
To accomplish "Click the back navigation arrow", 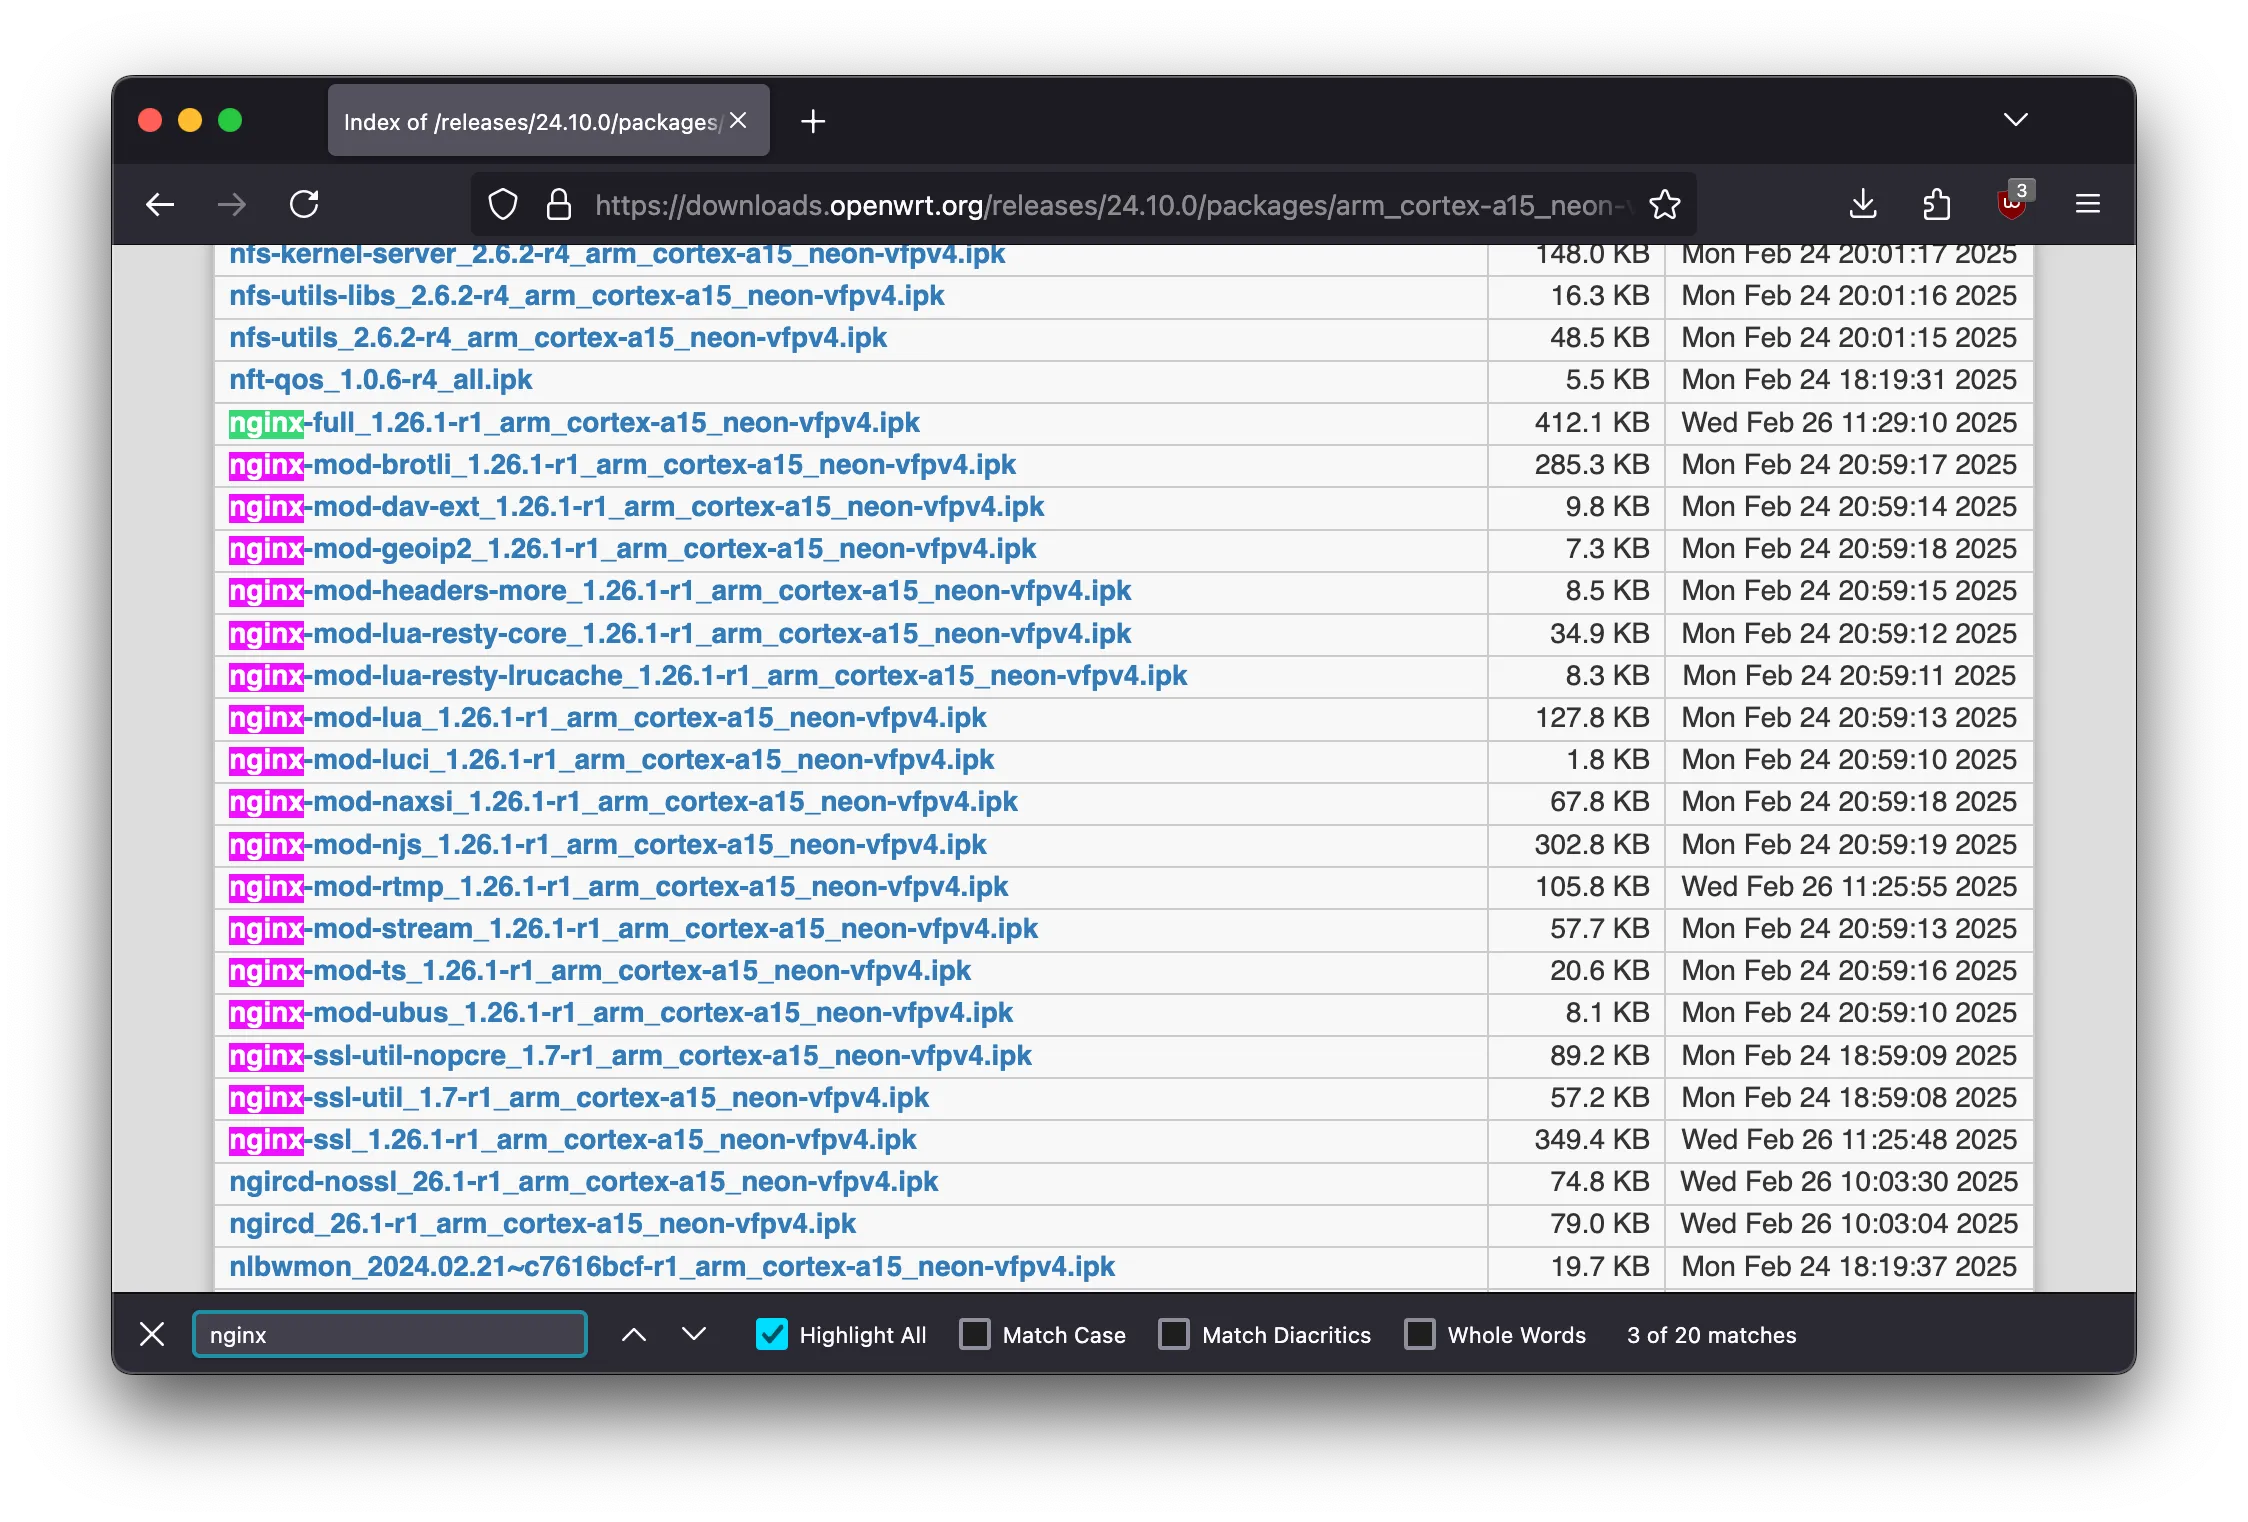I will click(160, 205).
